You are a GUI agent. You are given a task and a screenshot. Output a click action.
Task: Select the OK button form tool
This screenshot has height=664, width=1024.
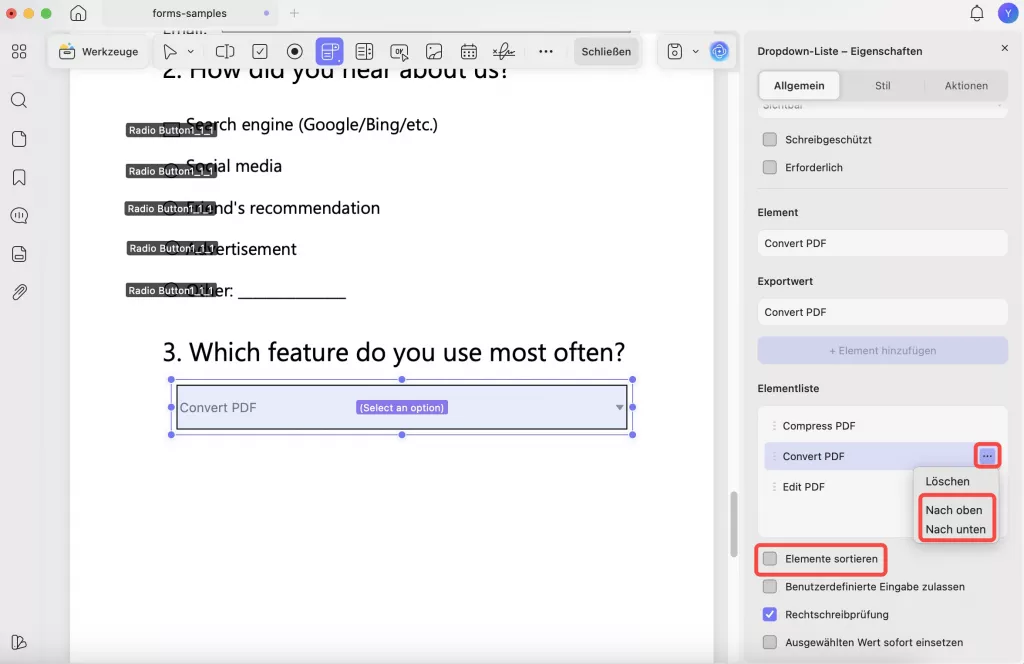[x=399, y=52]
